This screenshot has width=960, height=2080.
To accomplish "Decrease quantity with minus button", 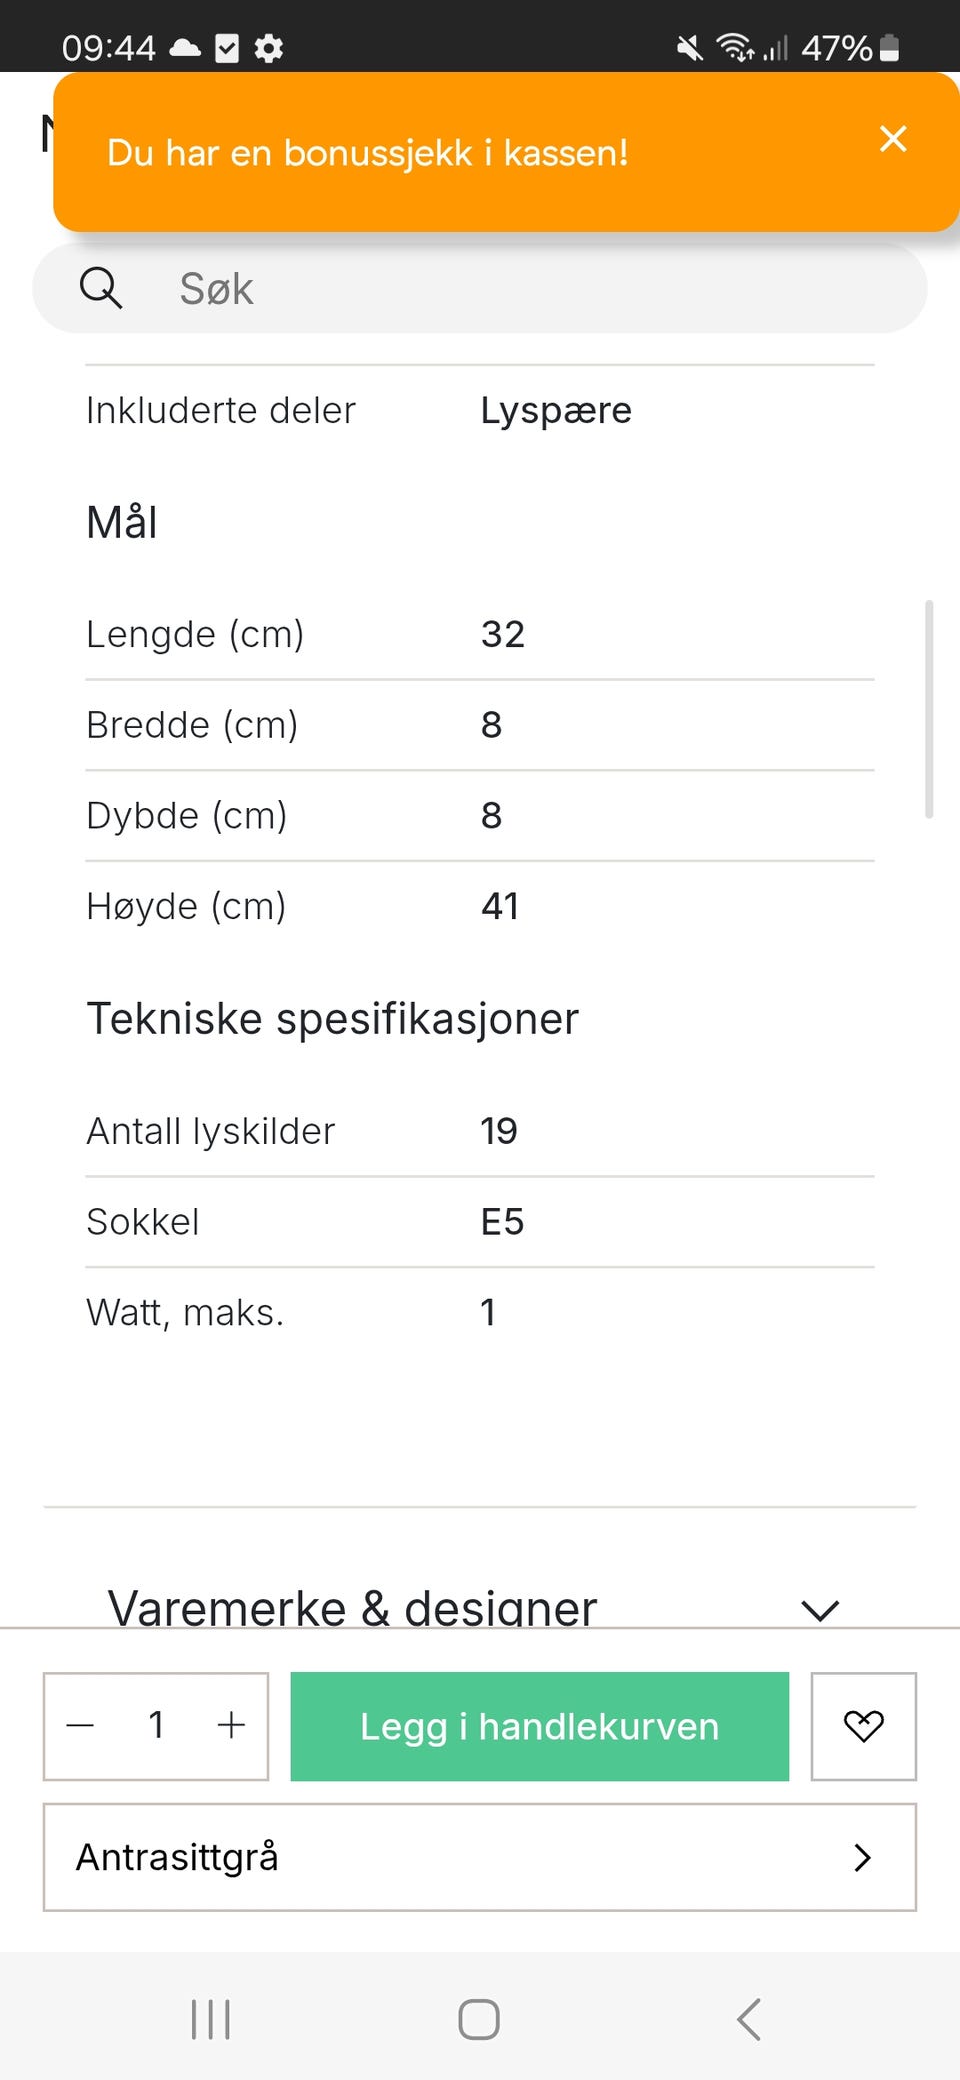I will (x=80, y=1726).
